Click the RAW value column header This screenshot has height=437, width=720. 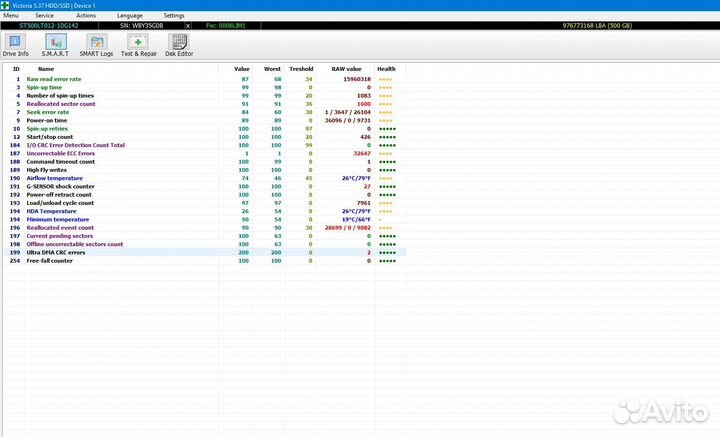[345, 69]
